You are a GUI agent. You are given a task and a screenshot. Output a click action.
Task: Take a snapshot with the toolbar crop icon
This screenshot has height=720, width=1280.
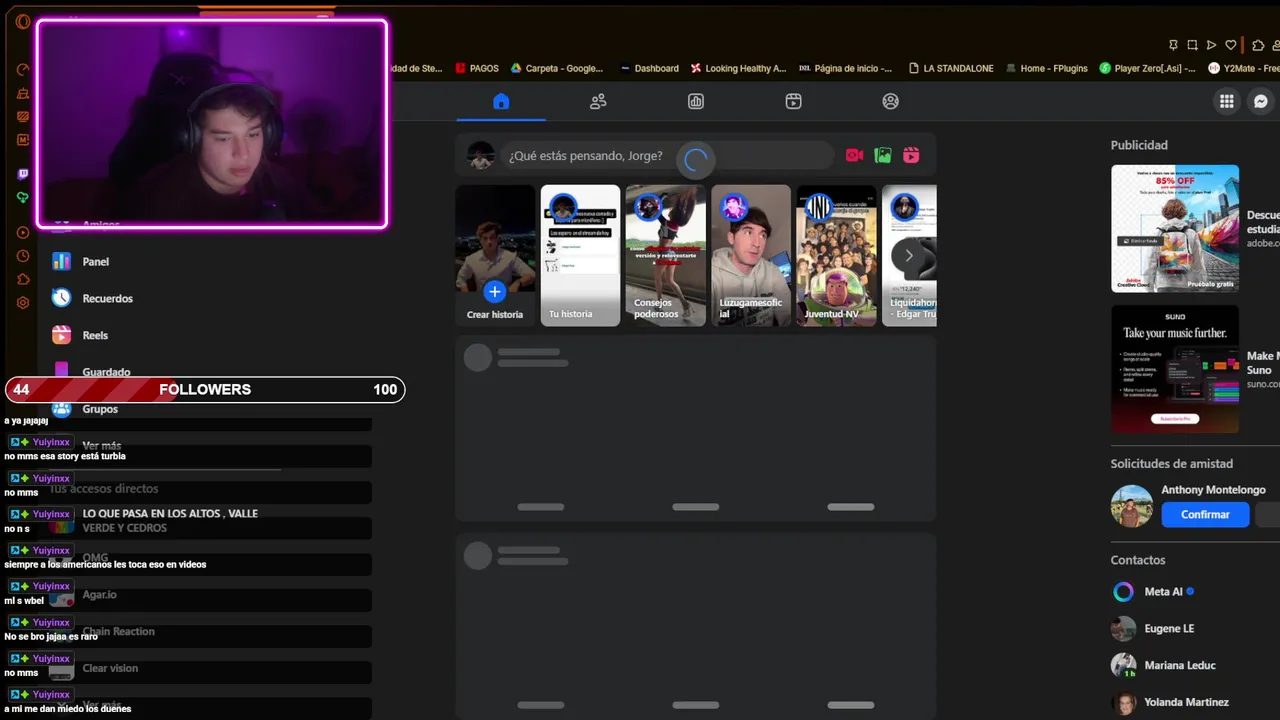[x=1192, y=45]
